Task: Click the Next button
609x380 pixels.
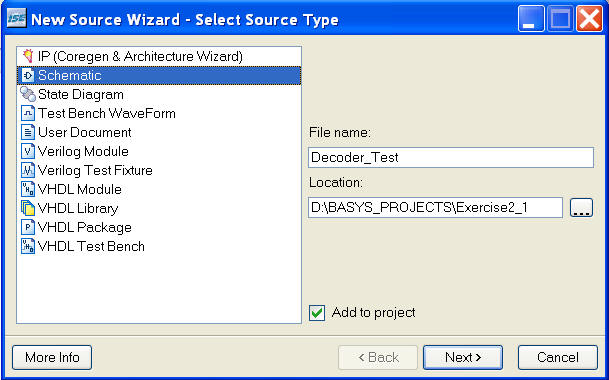Action: pos(463,357)
